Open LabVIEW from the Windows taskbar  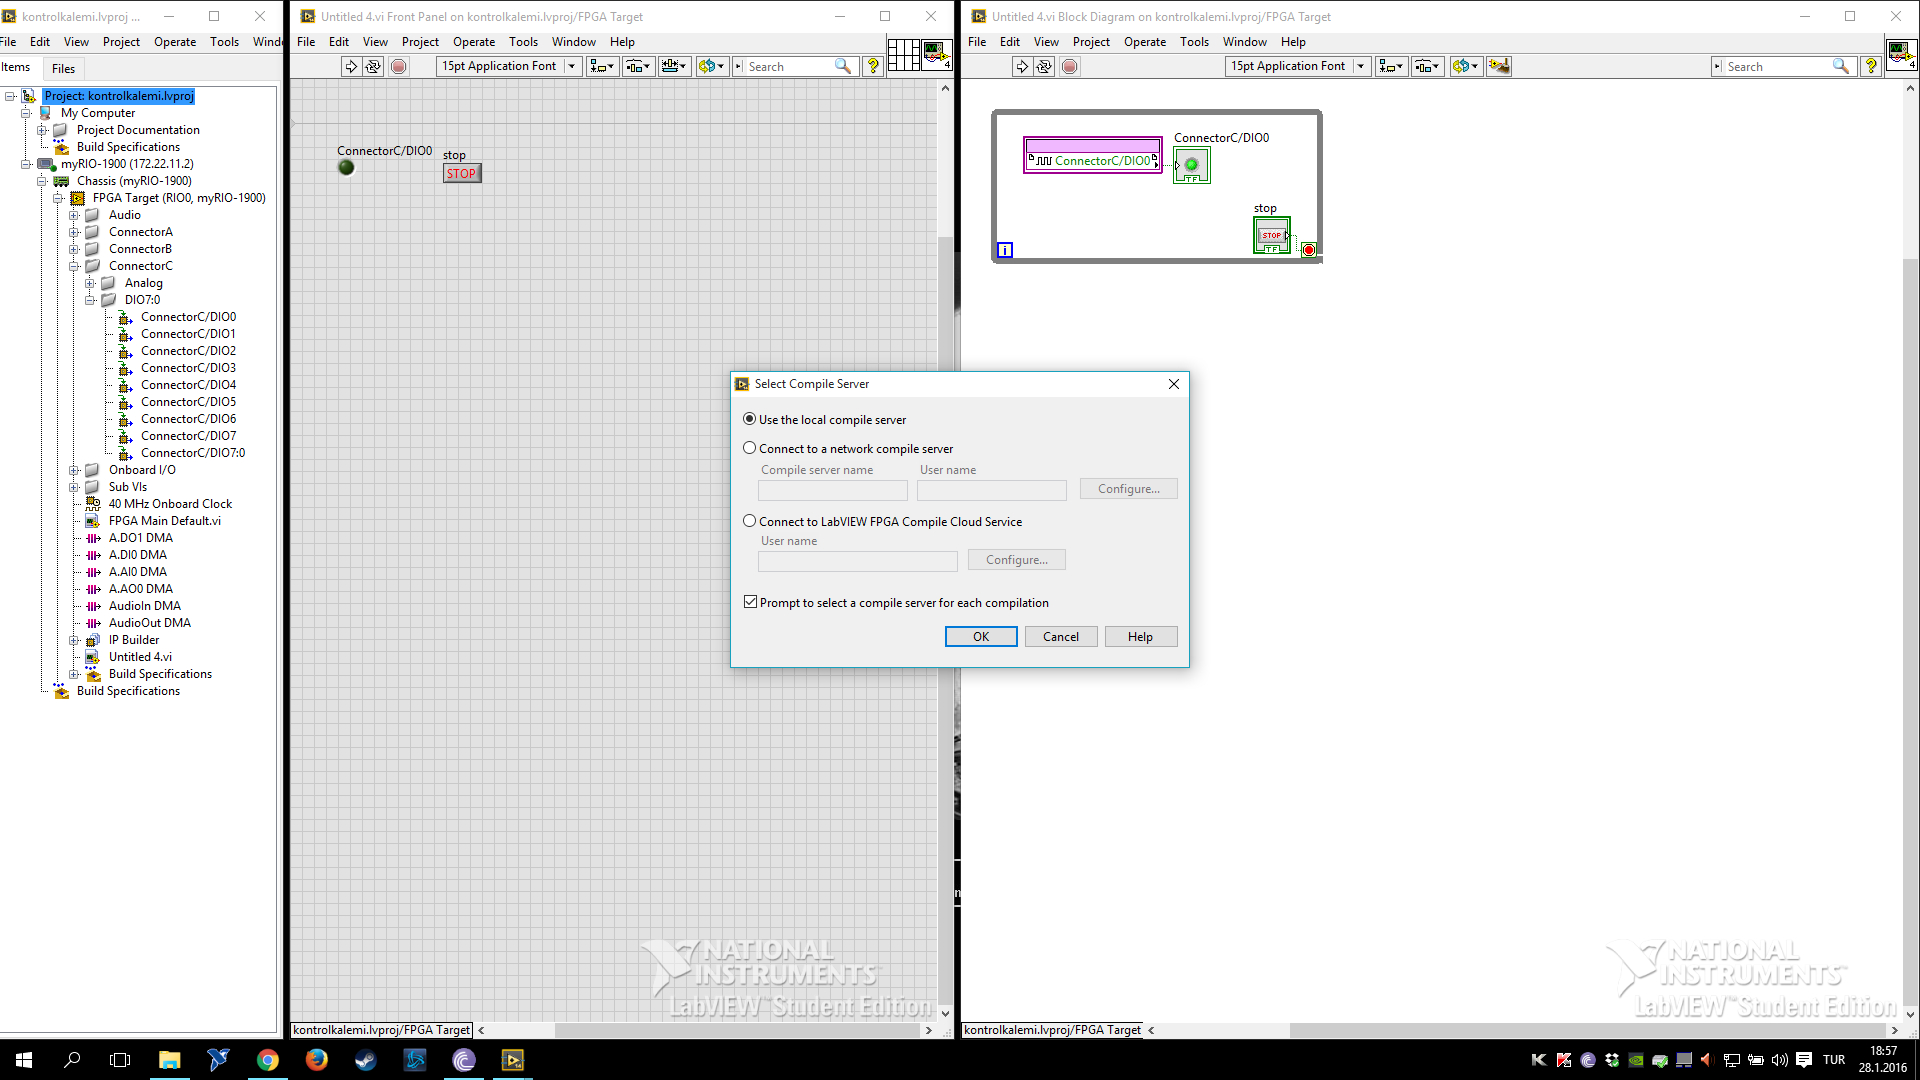513,1060
